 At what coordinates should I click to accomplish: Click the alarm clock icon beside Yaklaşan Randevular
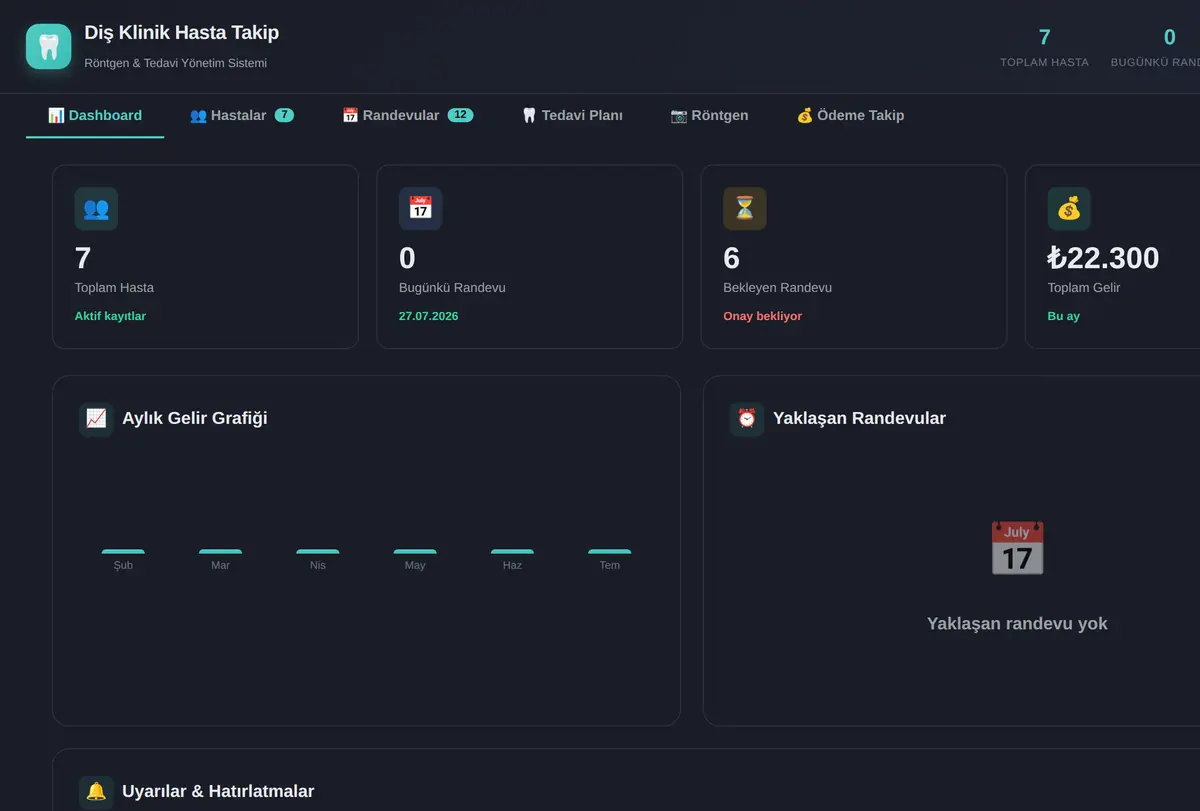747,419
